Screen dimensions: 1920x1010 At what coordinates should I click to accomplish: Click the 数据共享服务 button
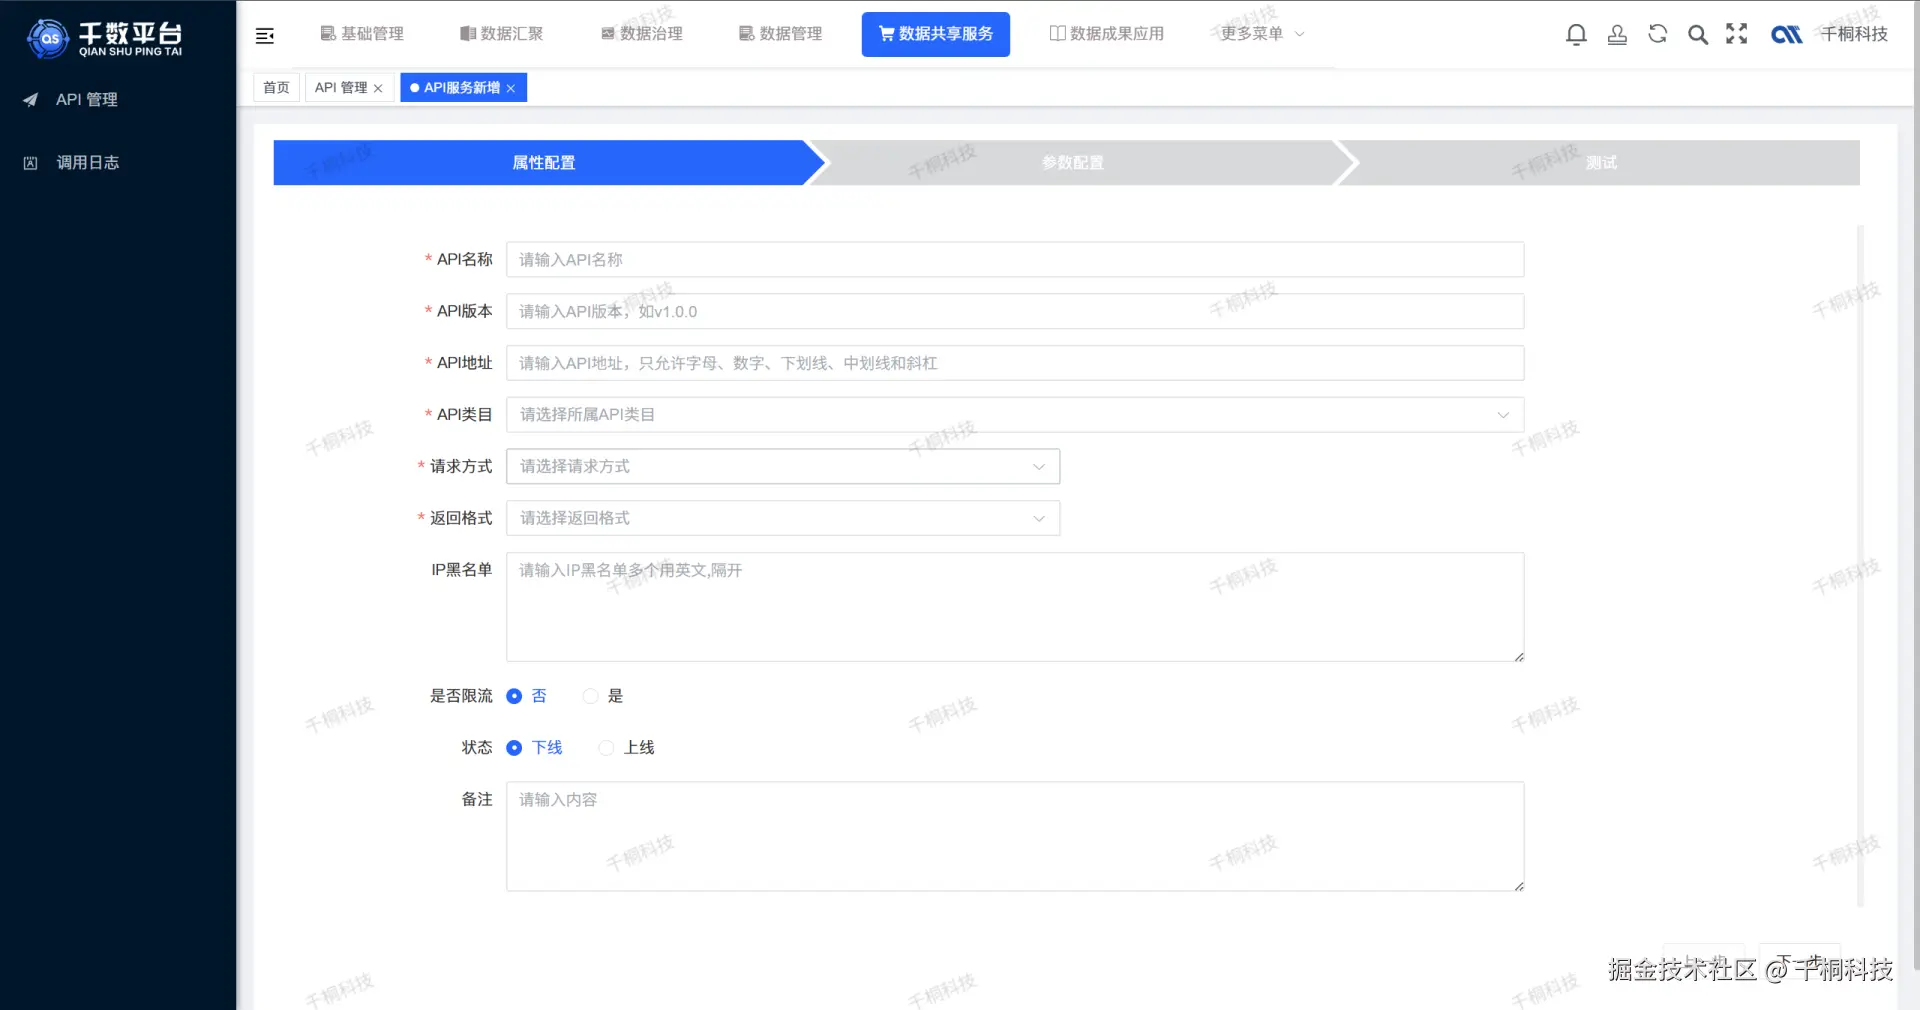[935, 33]
